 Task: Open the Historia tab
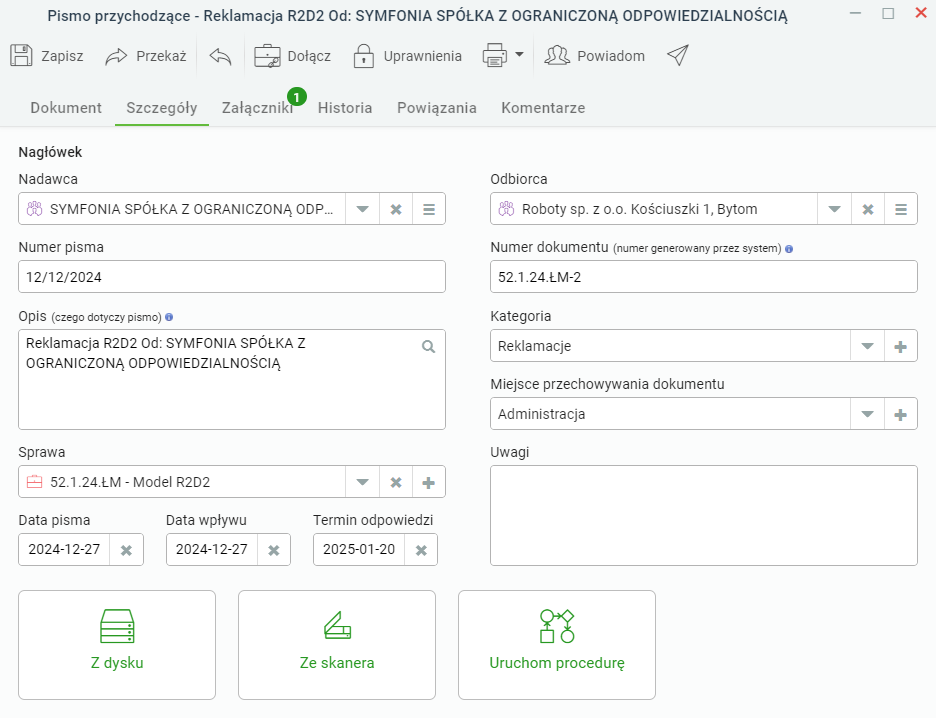(345, 108)
